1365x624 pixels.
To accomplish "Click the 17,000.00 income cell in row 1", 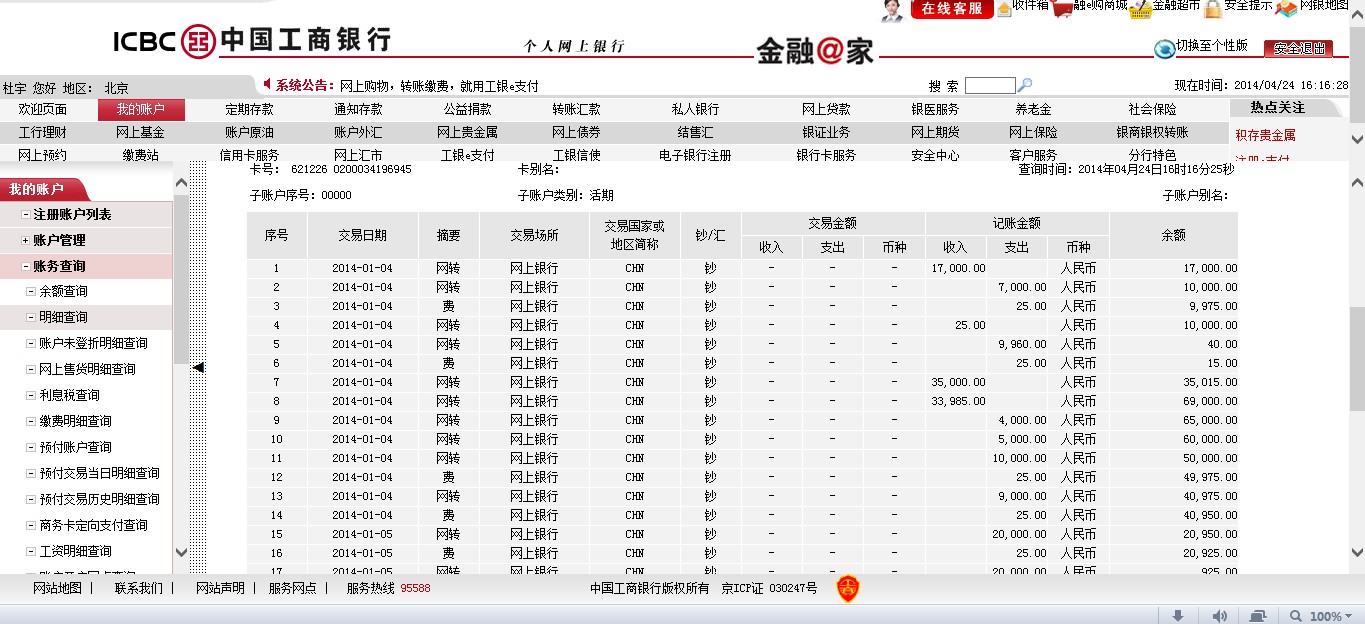I will (956, 269).
